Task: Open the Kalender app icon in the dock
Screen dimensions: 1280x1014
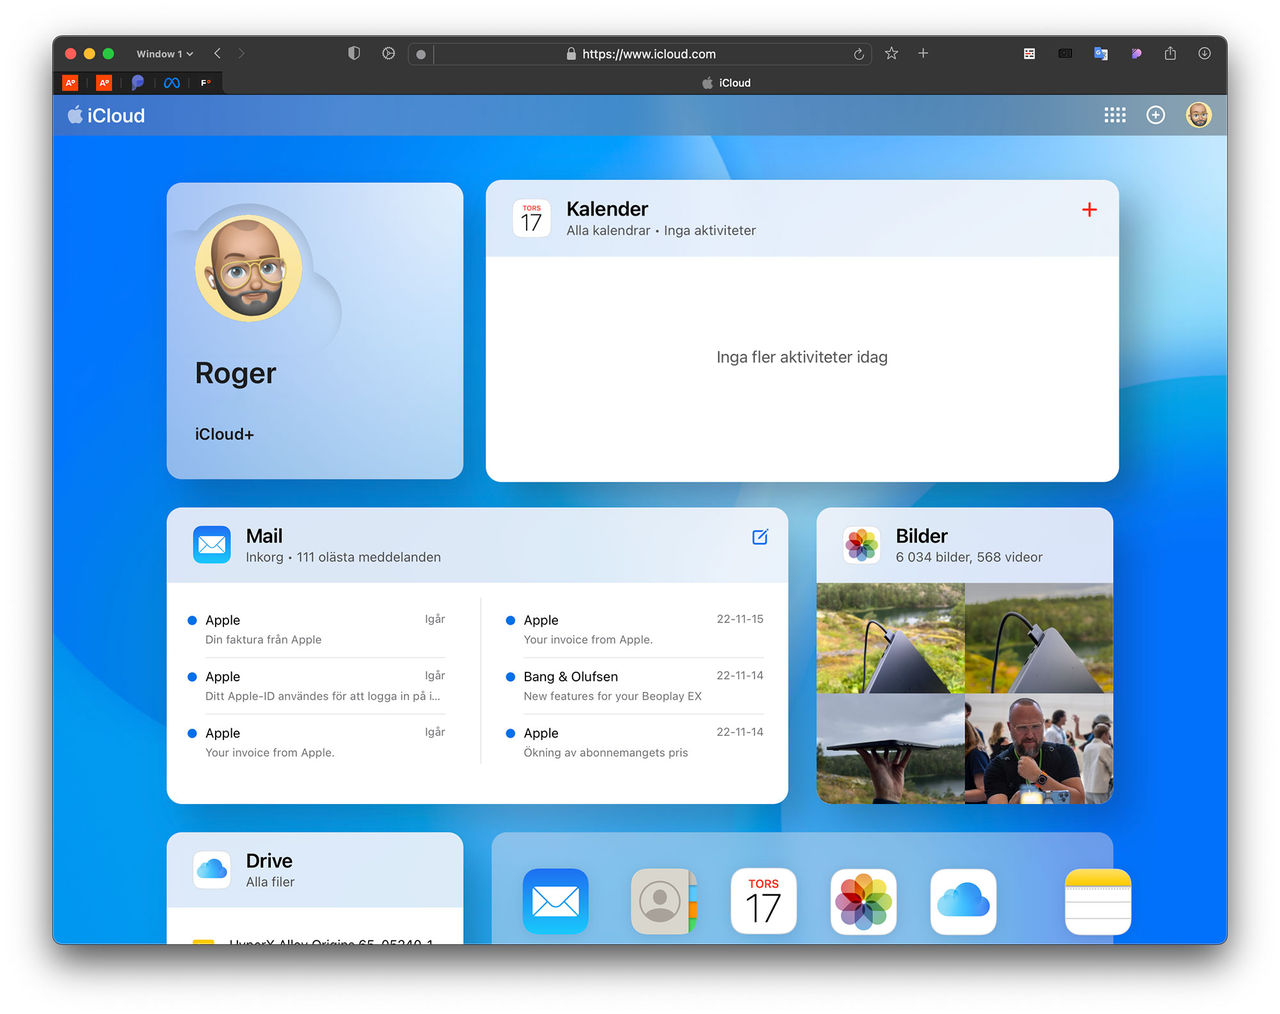Action: [x=763, y=901]
